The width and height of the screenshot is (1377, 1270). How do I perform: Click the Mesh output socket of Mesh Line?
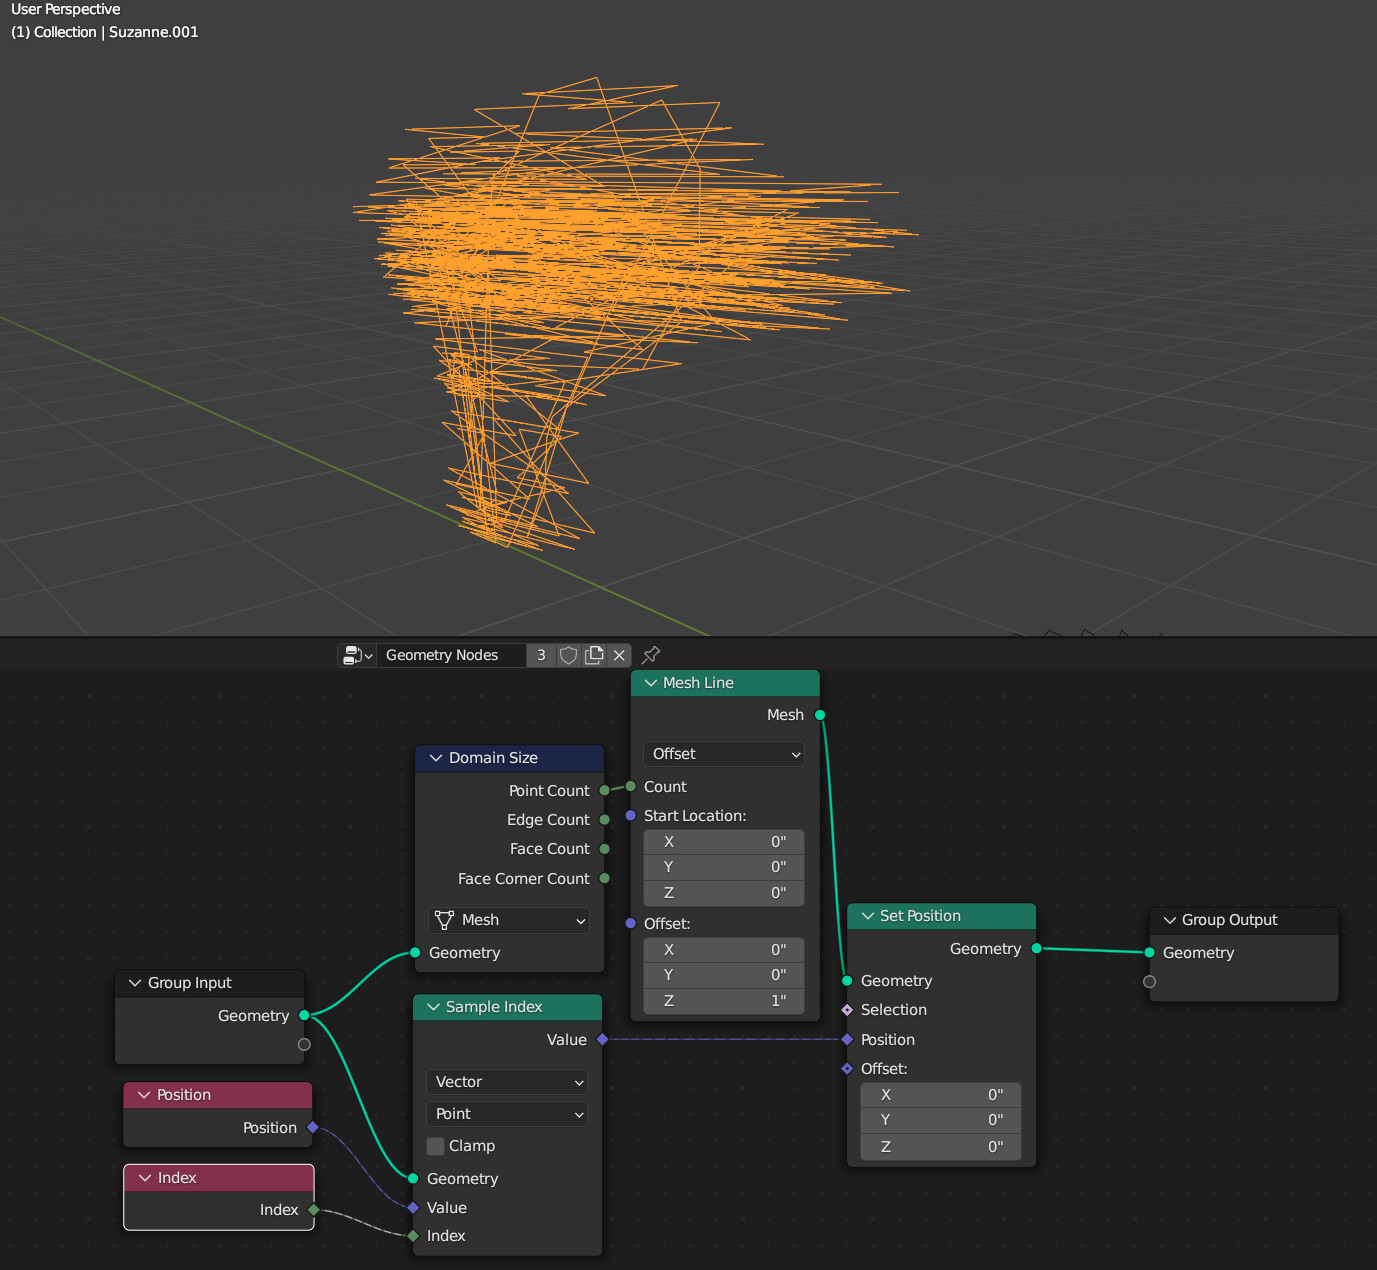tap(819, 715)
